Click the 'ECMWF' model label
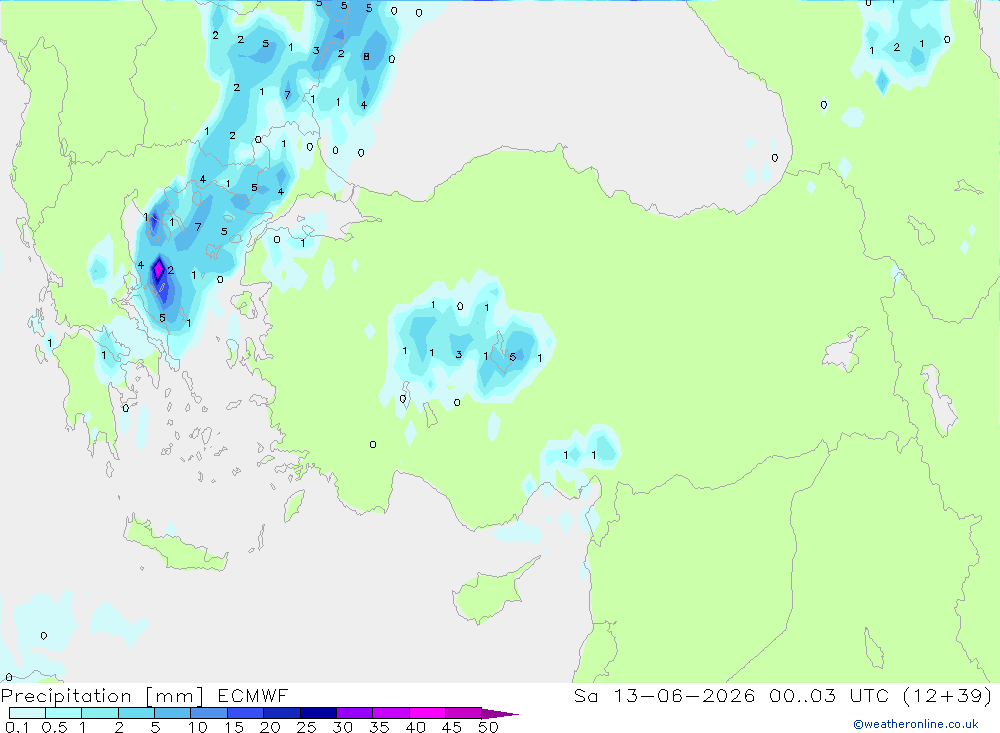This screenshot has width=1000, height=733. [253, 696]
